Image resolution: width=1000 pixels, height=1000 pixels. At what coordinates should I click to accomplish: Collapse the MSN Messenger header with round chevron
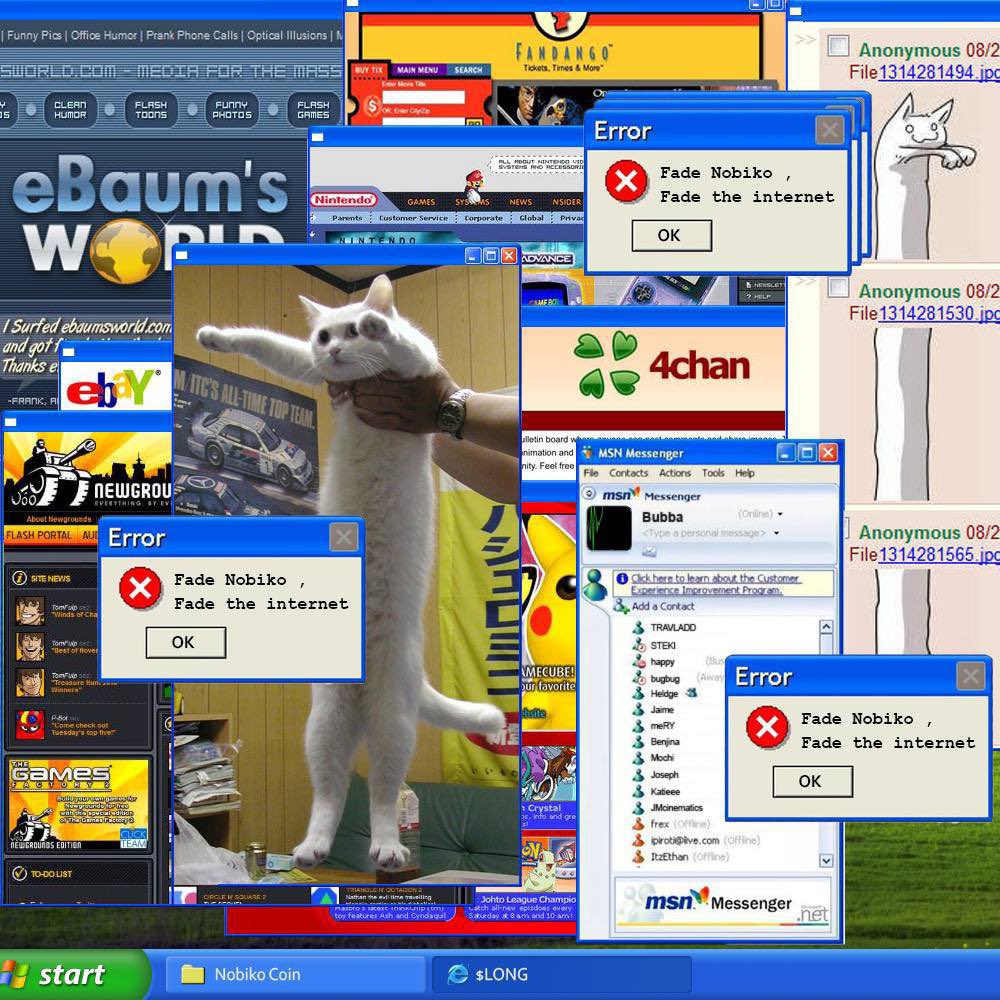tap(589, 494)
